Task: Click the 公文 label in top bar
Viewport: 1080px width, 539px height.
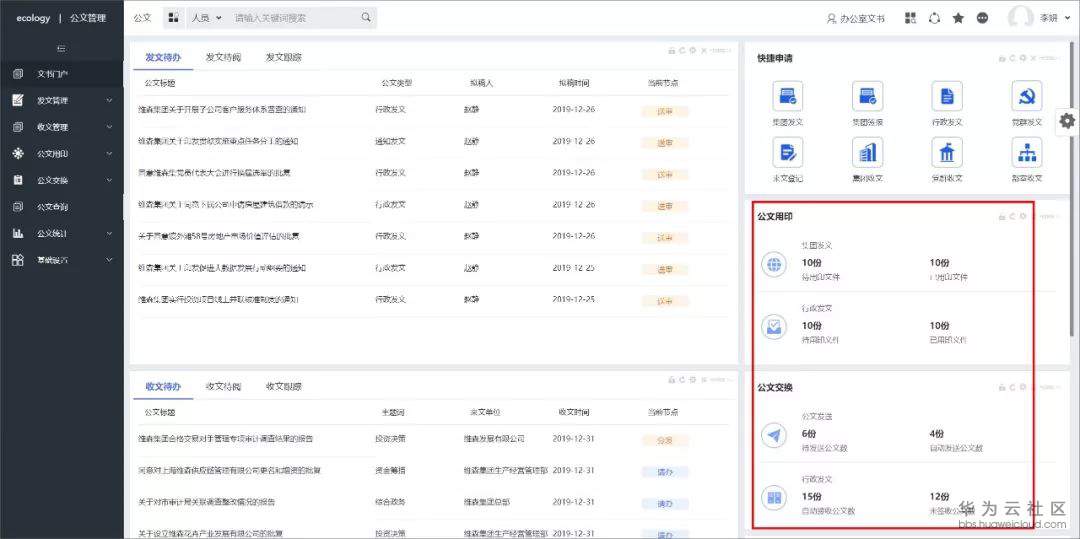Action: tap(142, 18)
